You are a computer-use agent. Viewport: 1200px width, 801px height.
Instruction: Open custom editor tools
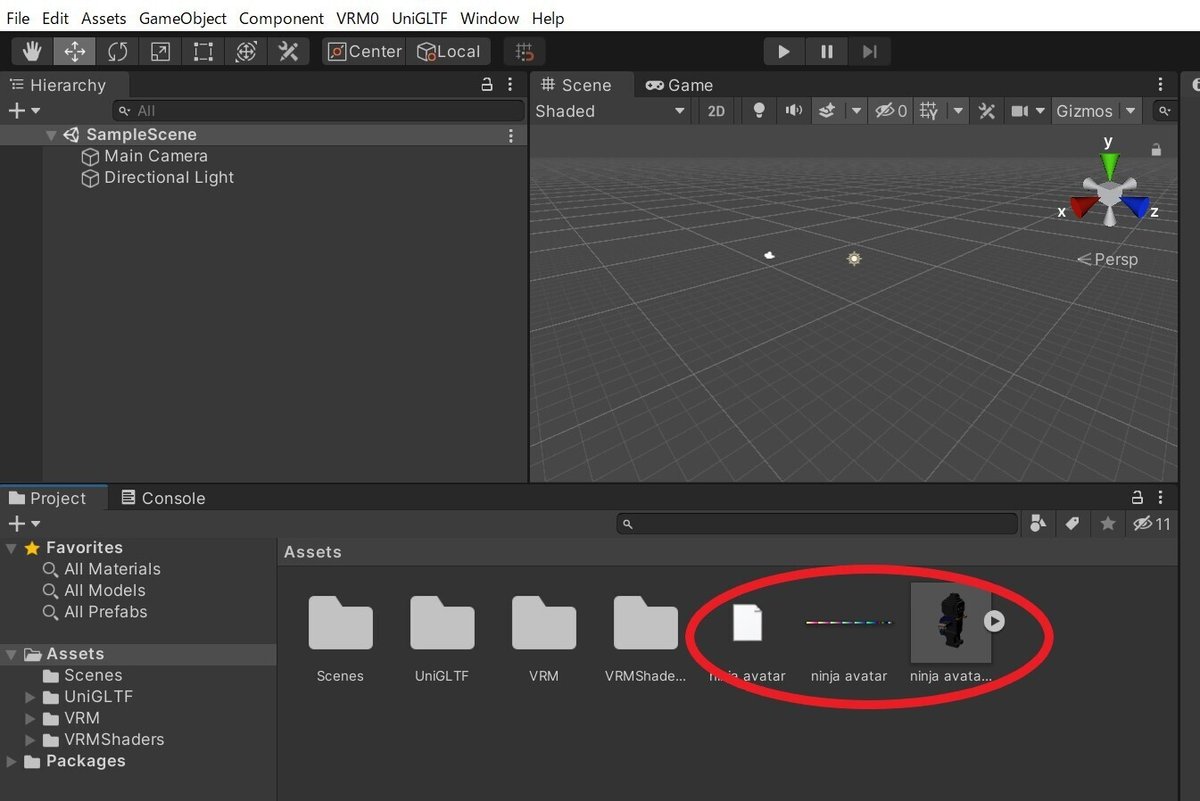coord(288,52)
